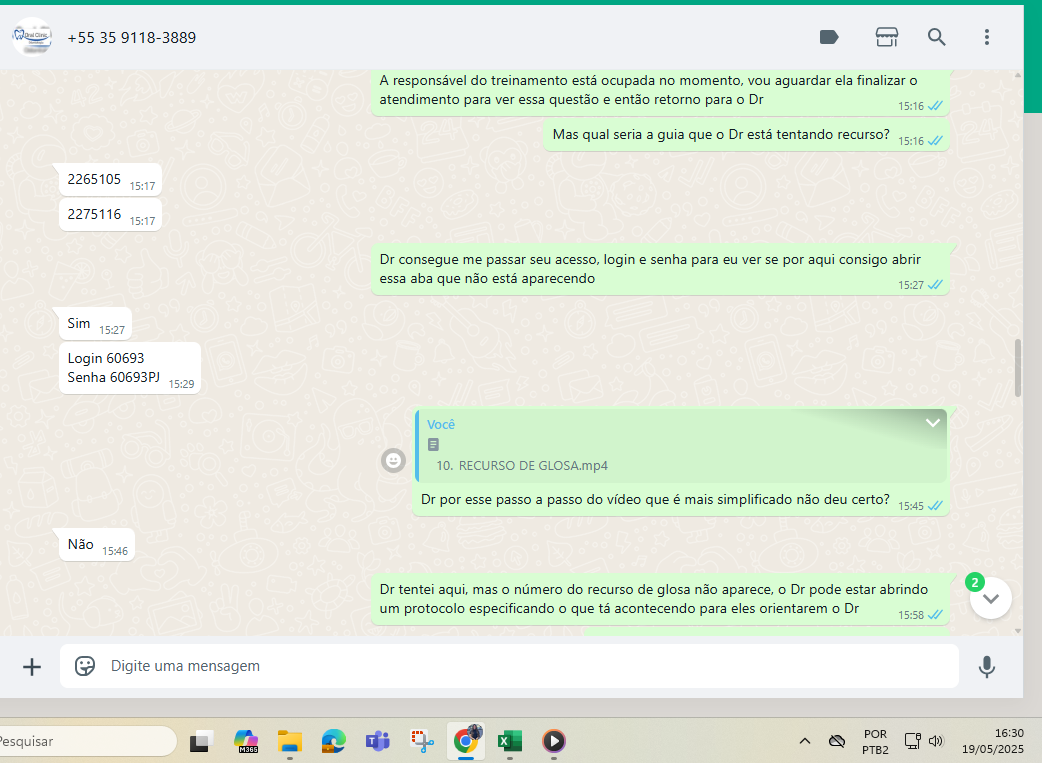Start a voice message recording
The width and height of the screenshot is (1042, 763).
click(987, 667)
